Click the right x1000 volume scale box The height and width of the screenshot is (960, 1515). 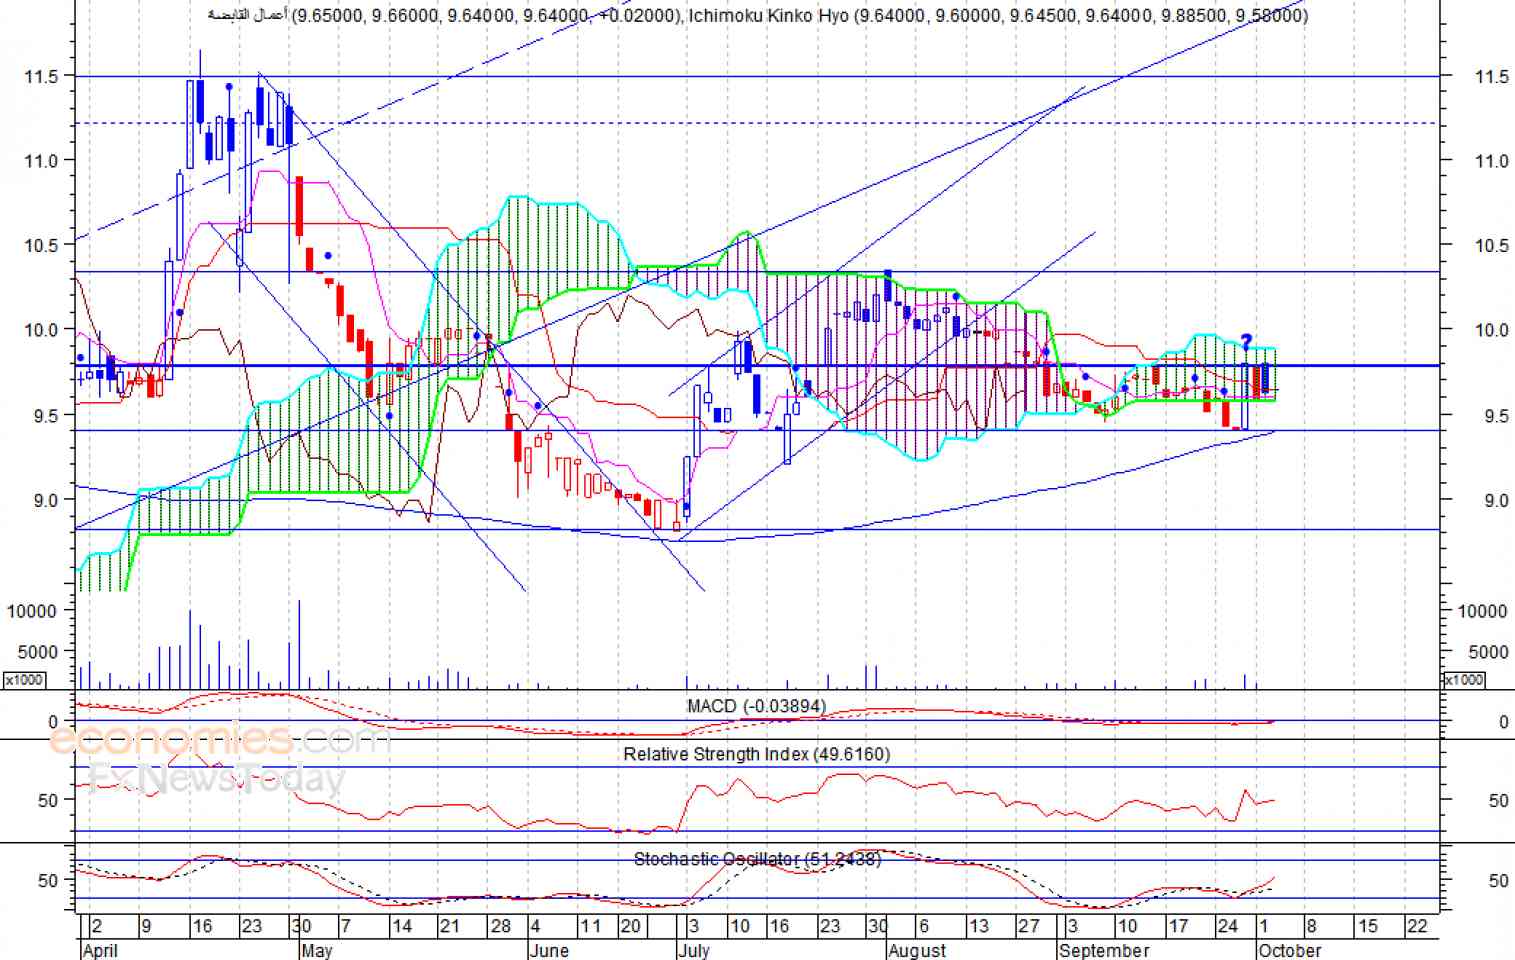(1464, 680)
